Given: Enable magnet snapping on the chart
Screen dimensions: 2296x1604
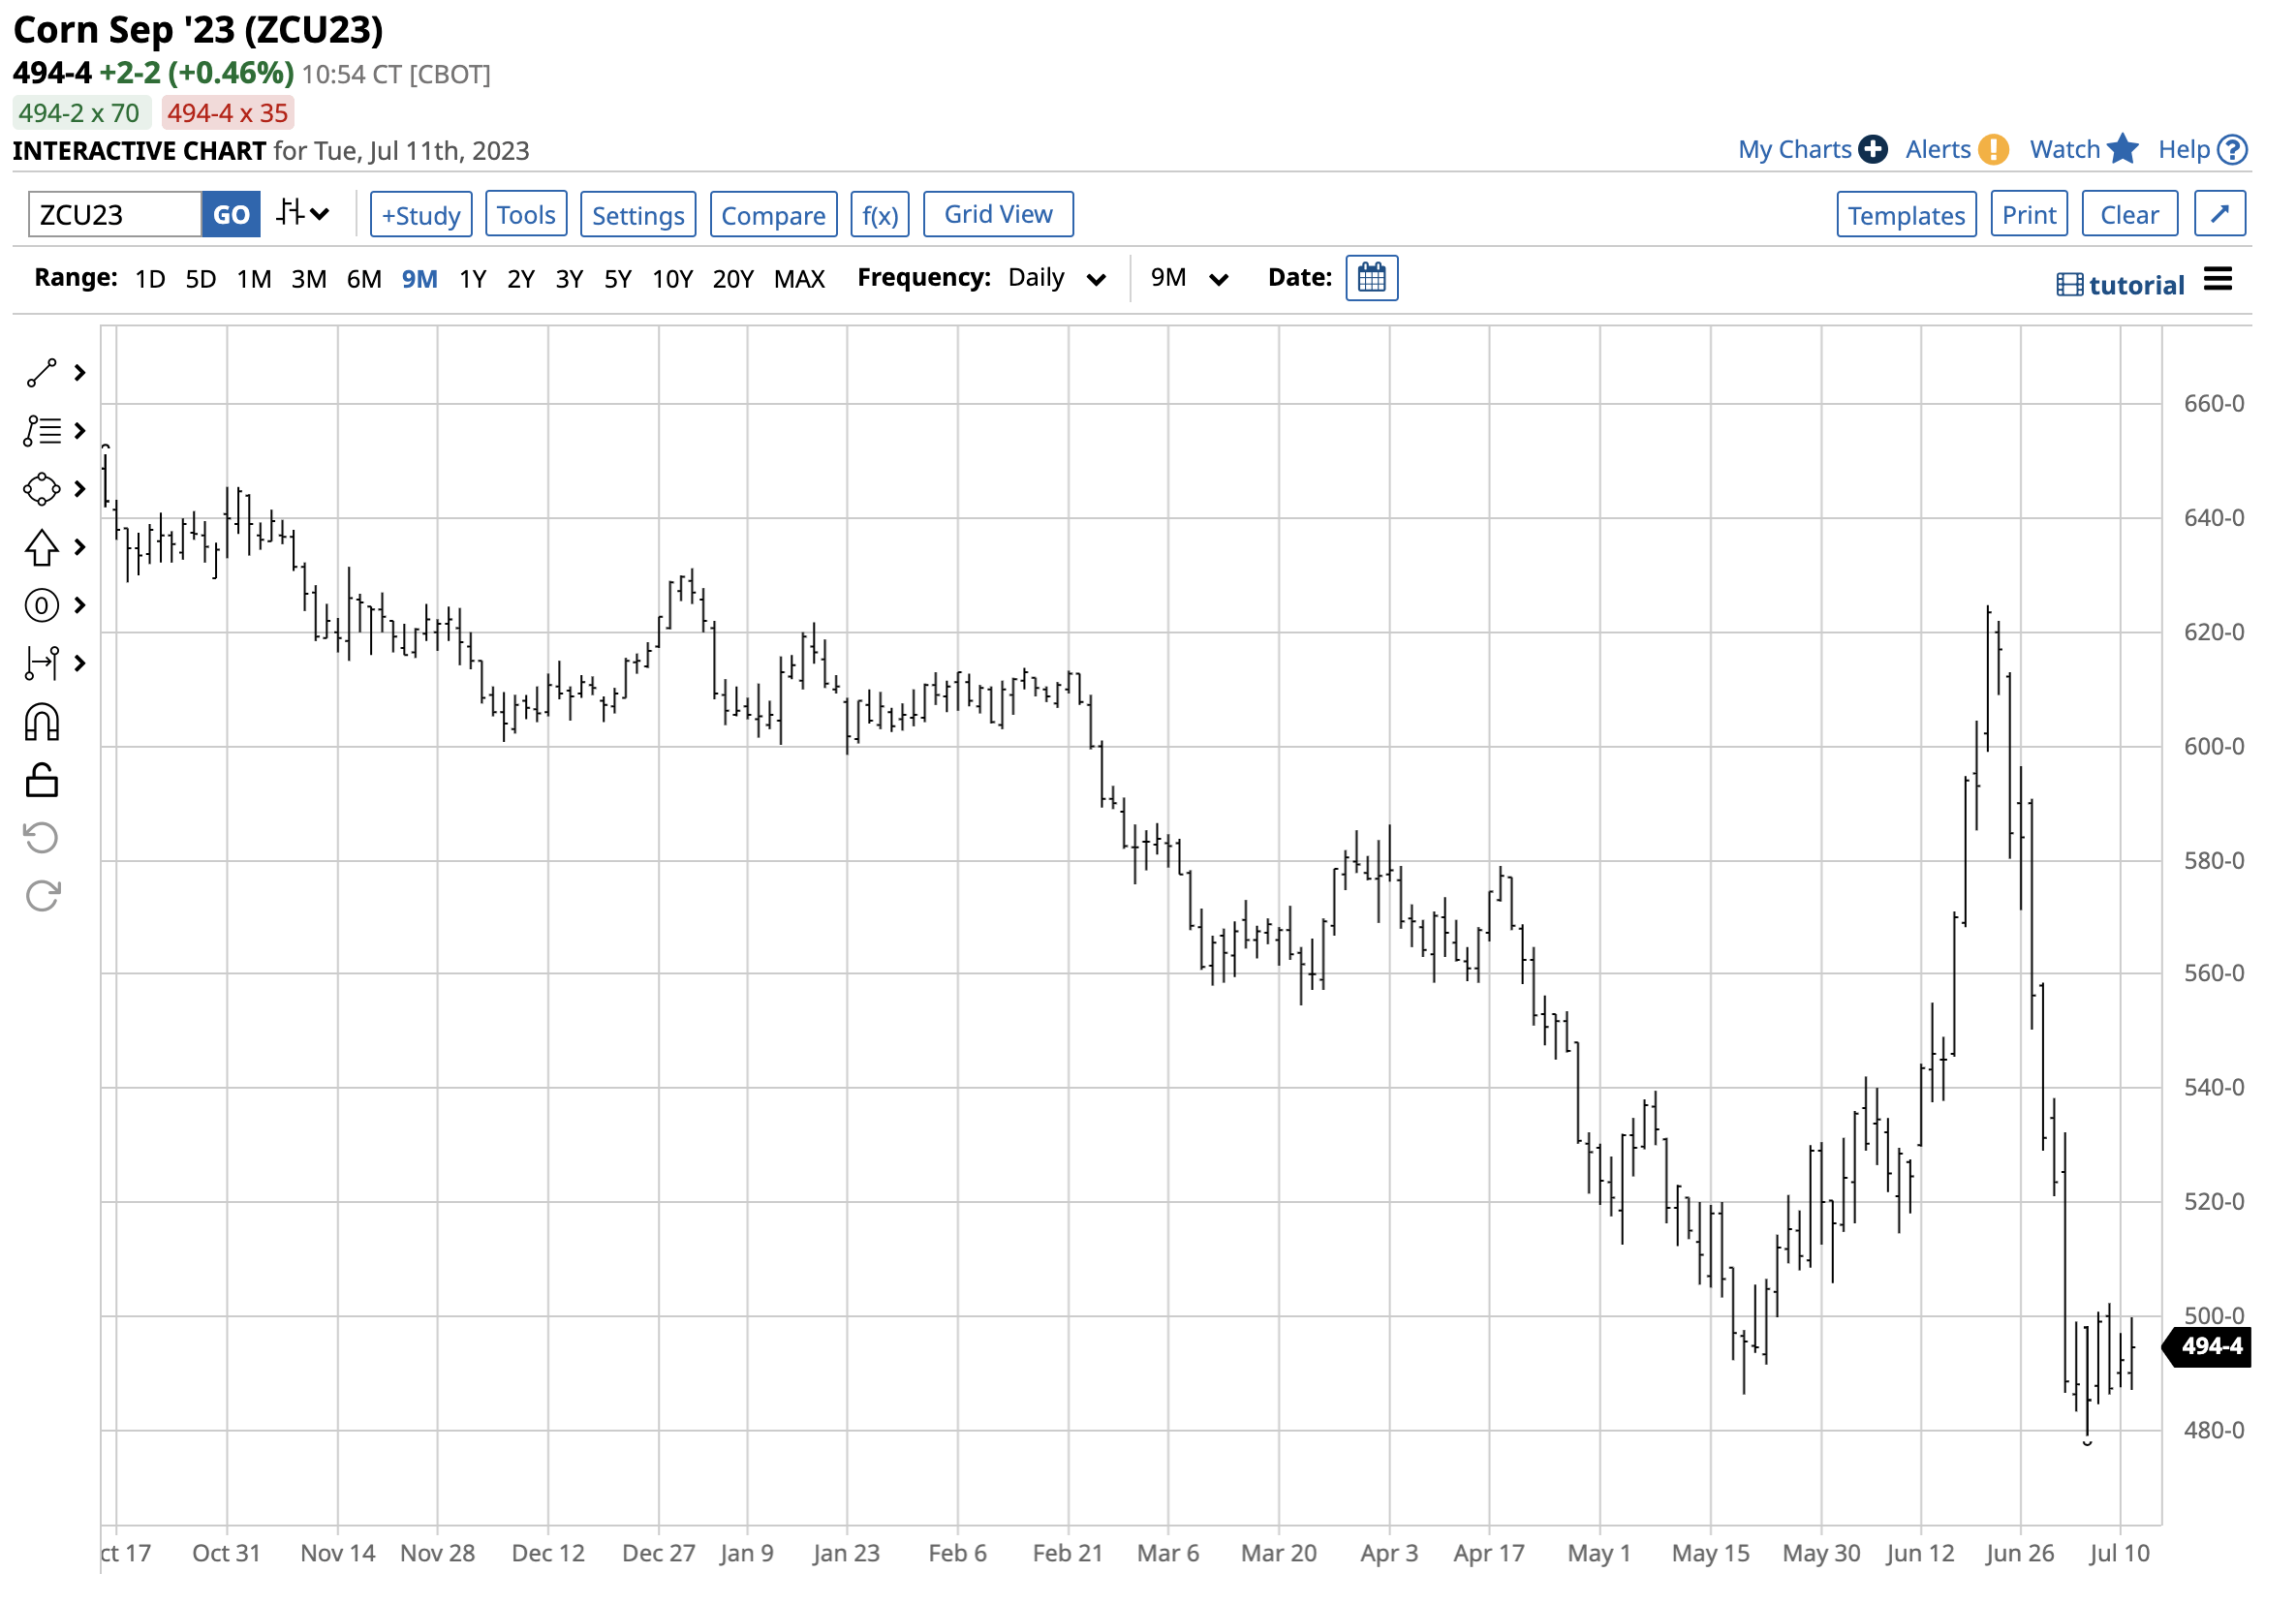Looking at the screenshot, I should coord(40,722).
